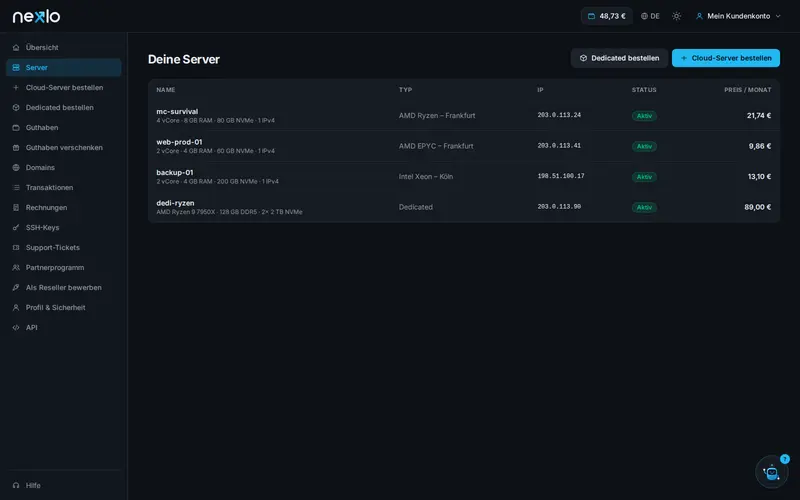Open Übersicht in the sidebar

click(64, 47)
